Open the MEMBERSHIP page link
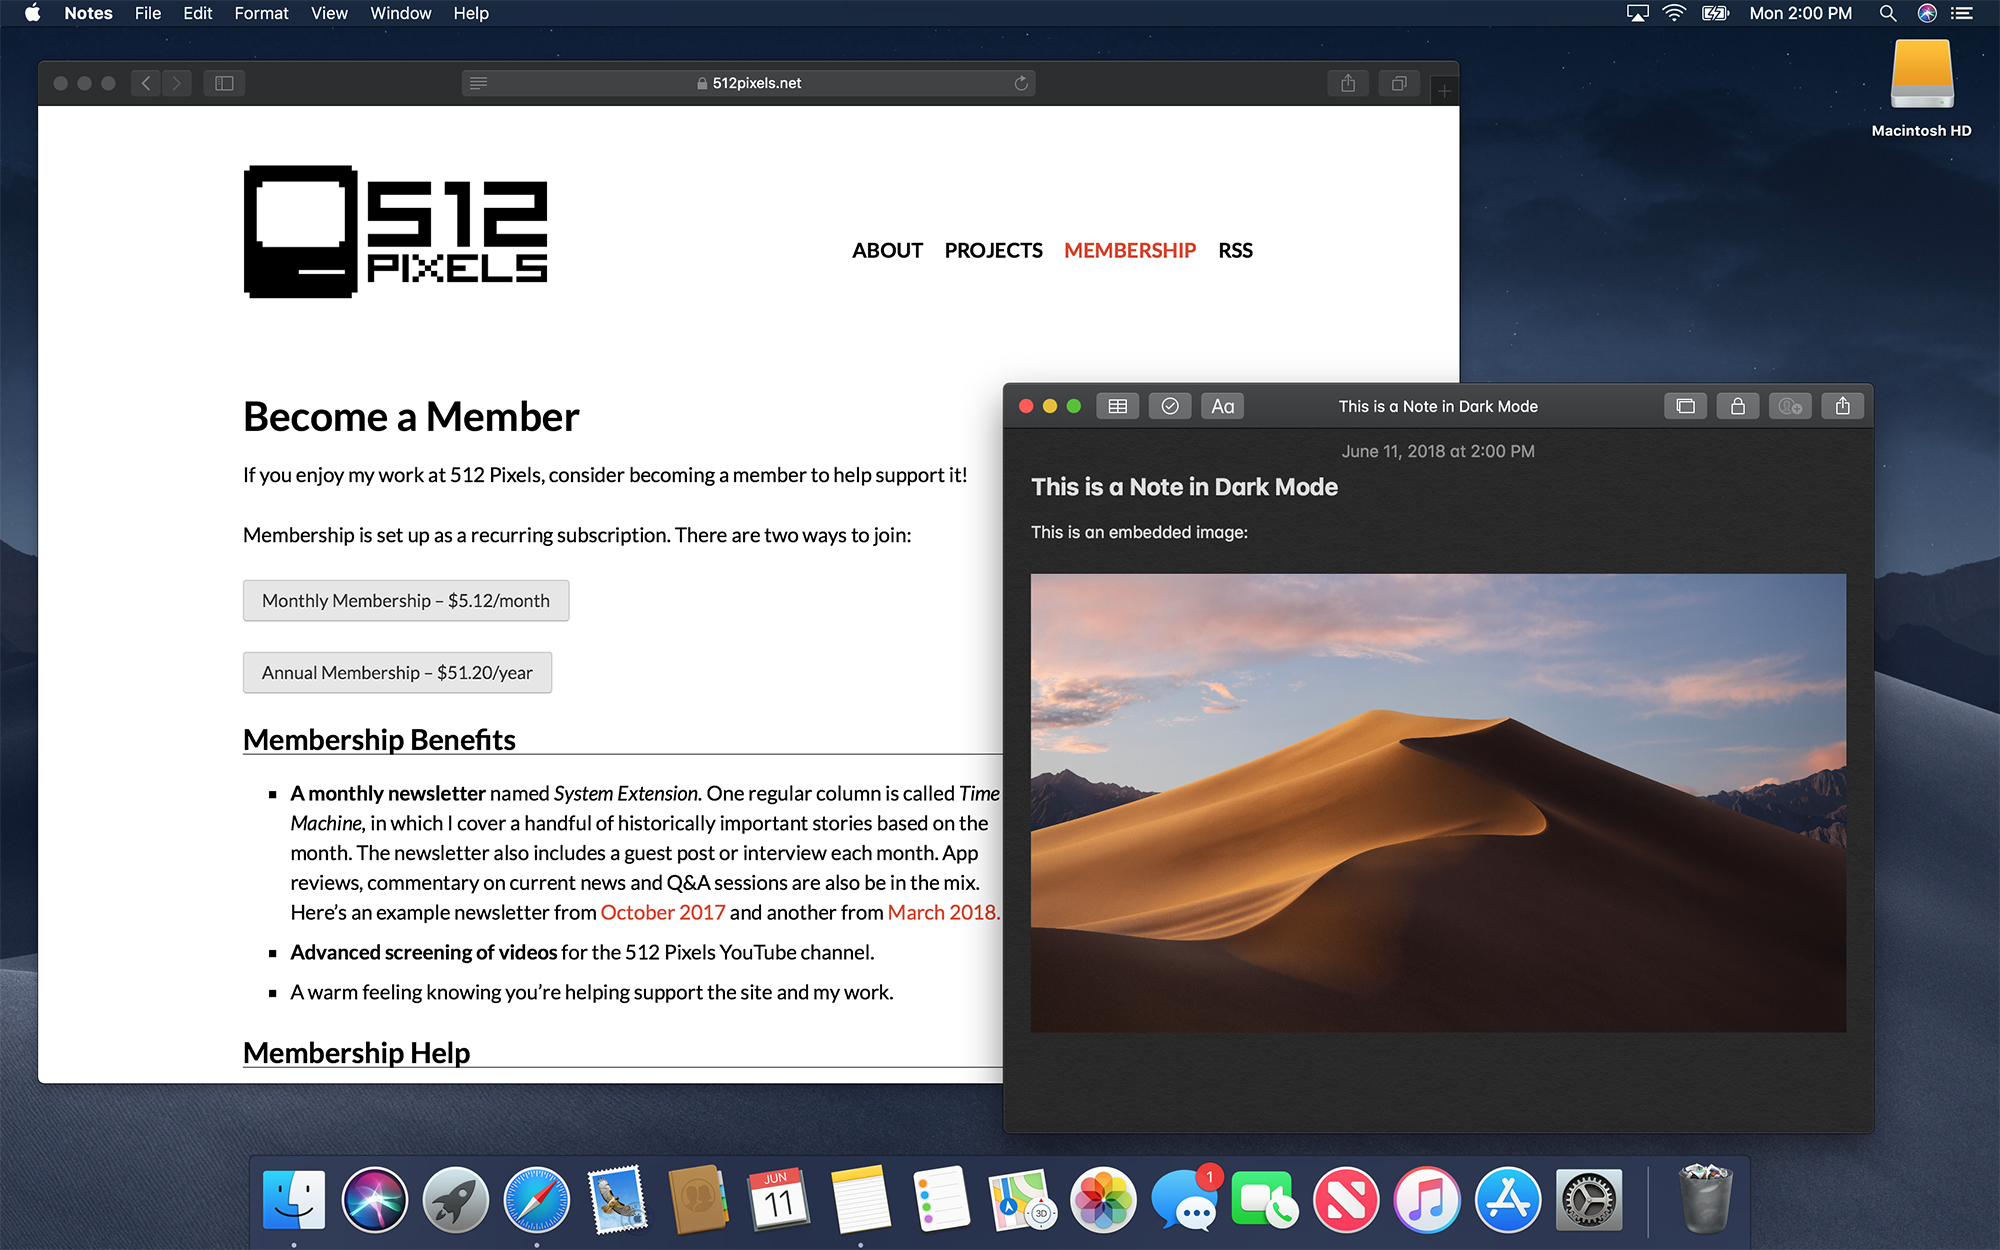Viewport: 2000px width, 1250px height. (1130, 250)
